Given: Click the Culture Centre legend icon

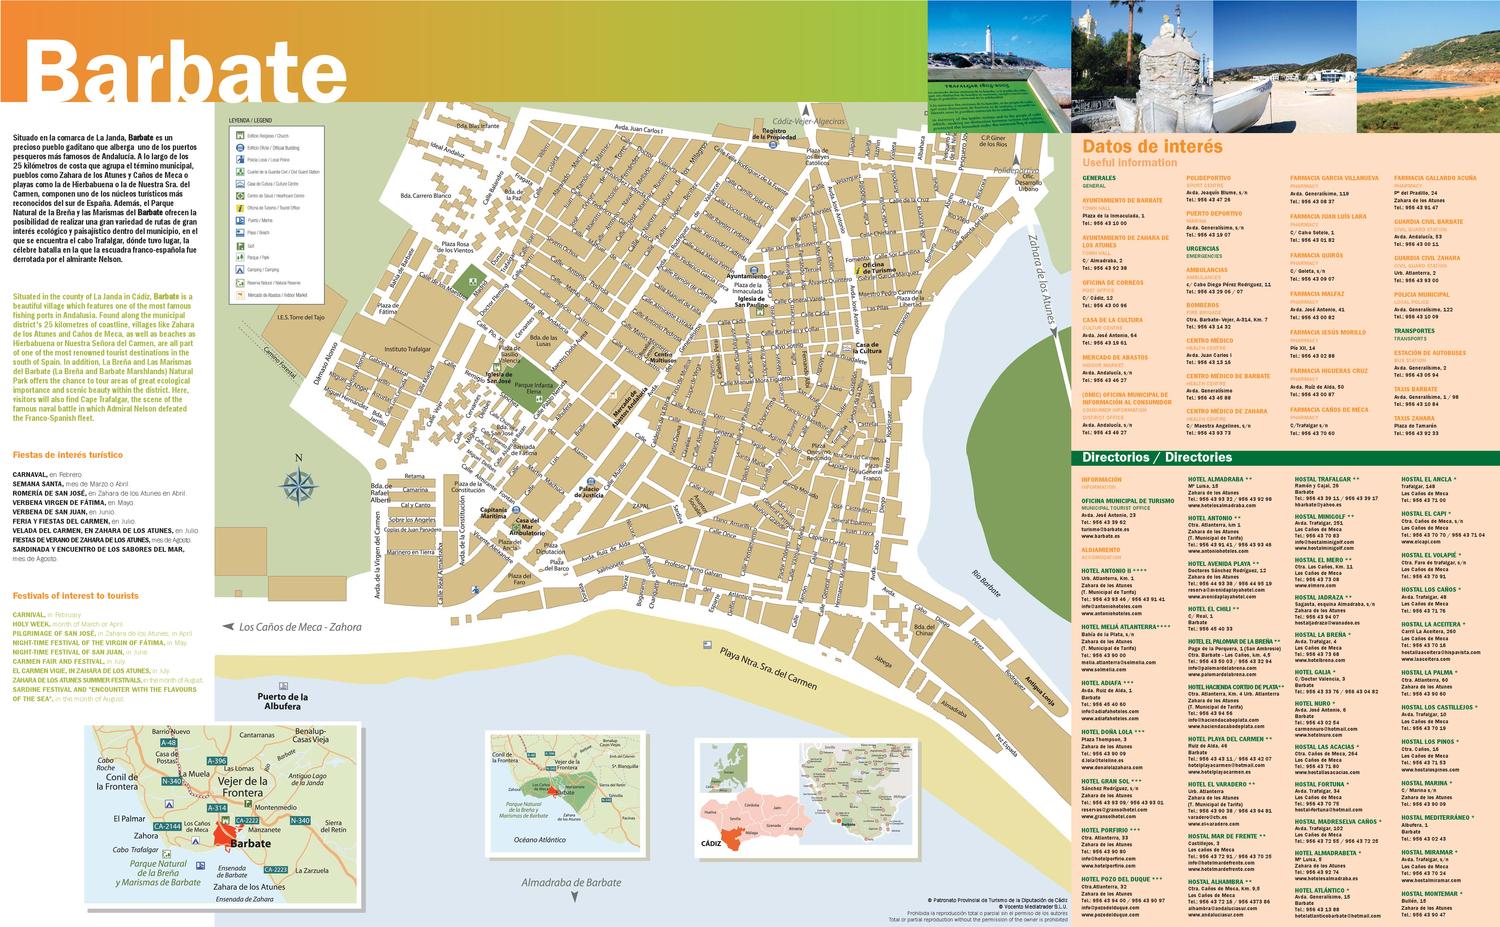Looking at the screenshot, I should (x=241, y=182).
